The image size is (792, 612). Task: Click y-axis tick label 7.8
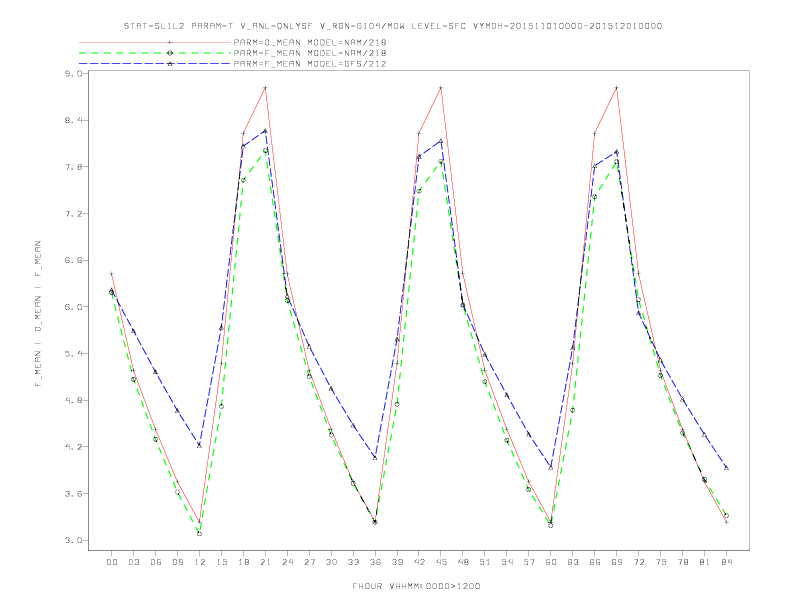pos(73,167)
